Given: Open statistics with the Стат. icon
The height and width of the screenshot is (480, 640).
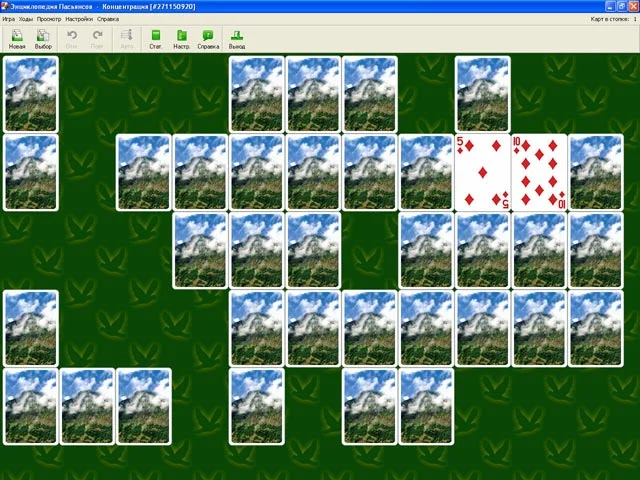Looking at the screenshot, I should coord(156,39).
